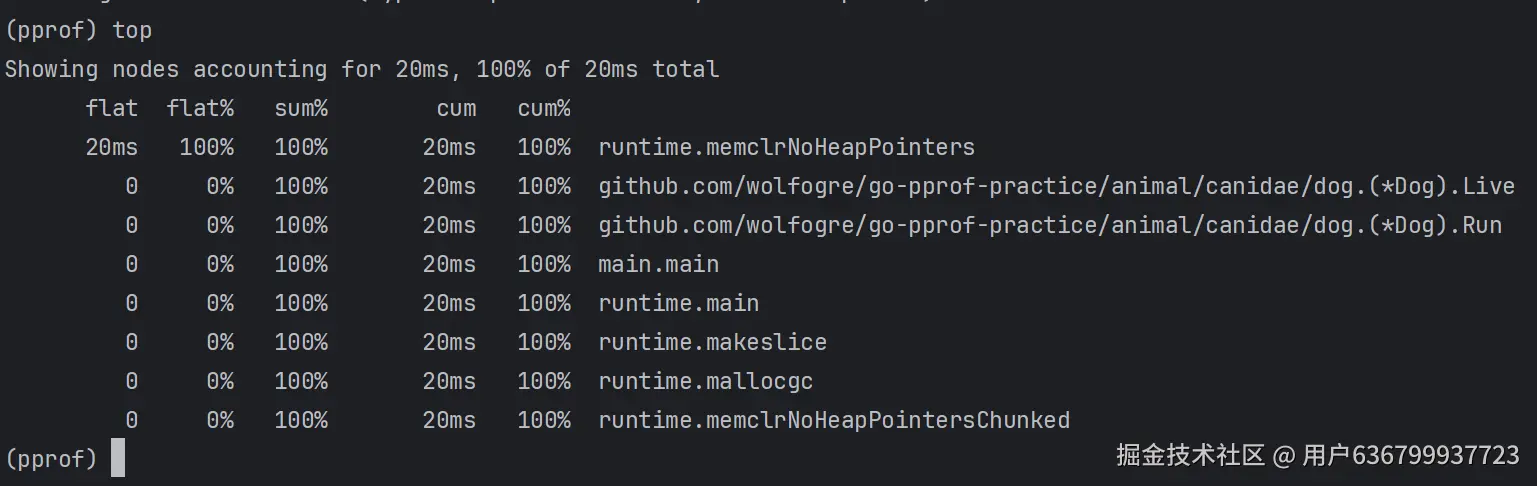Click the 'sum%' column header

click(x=301, y=108)
